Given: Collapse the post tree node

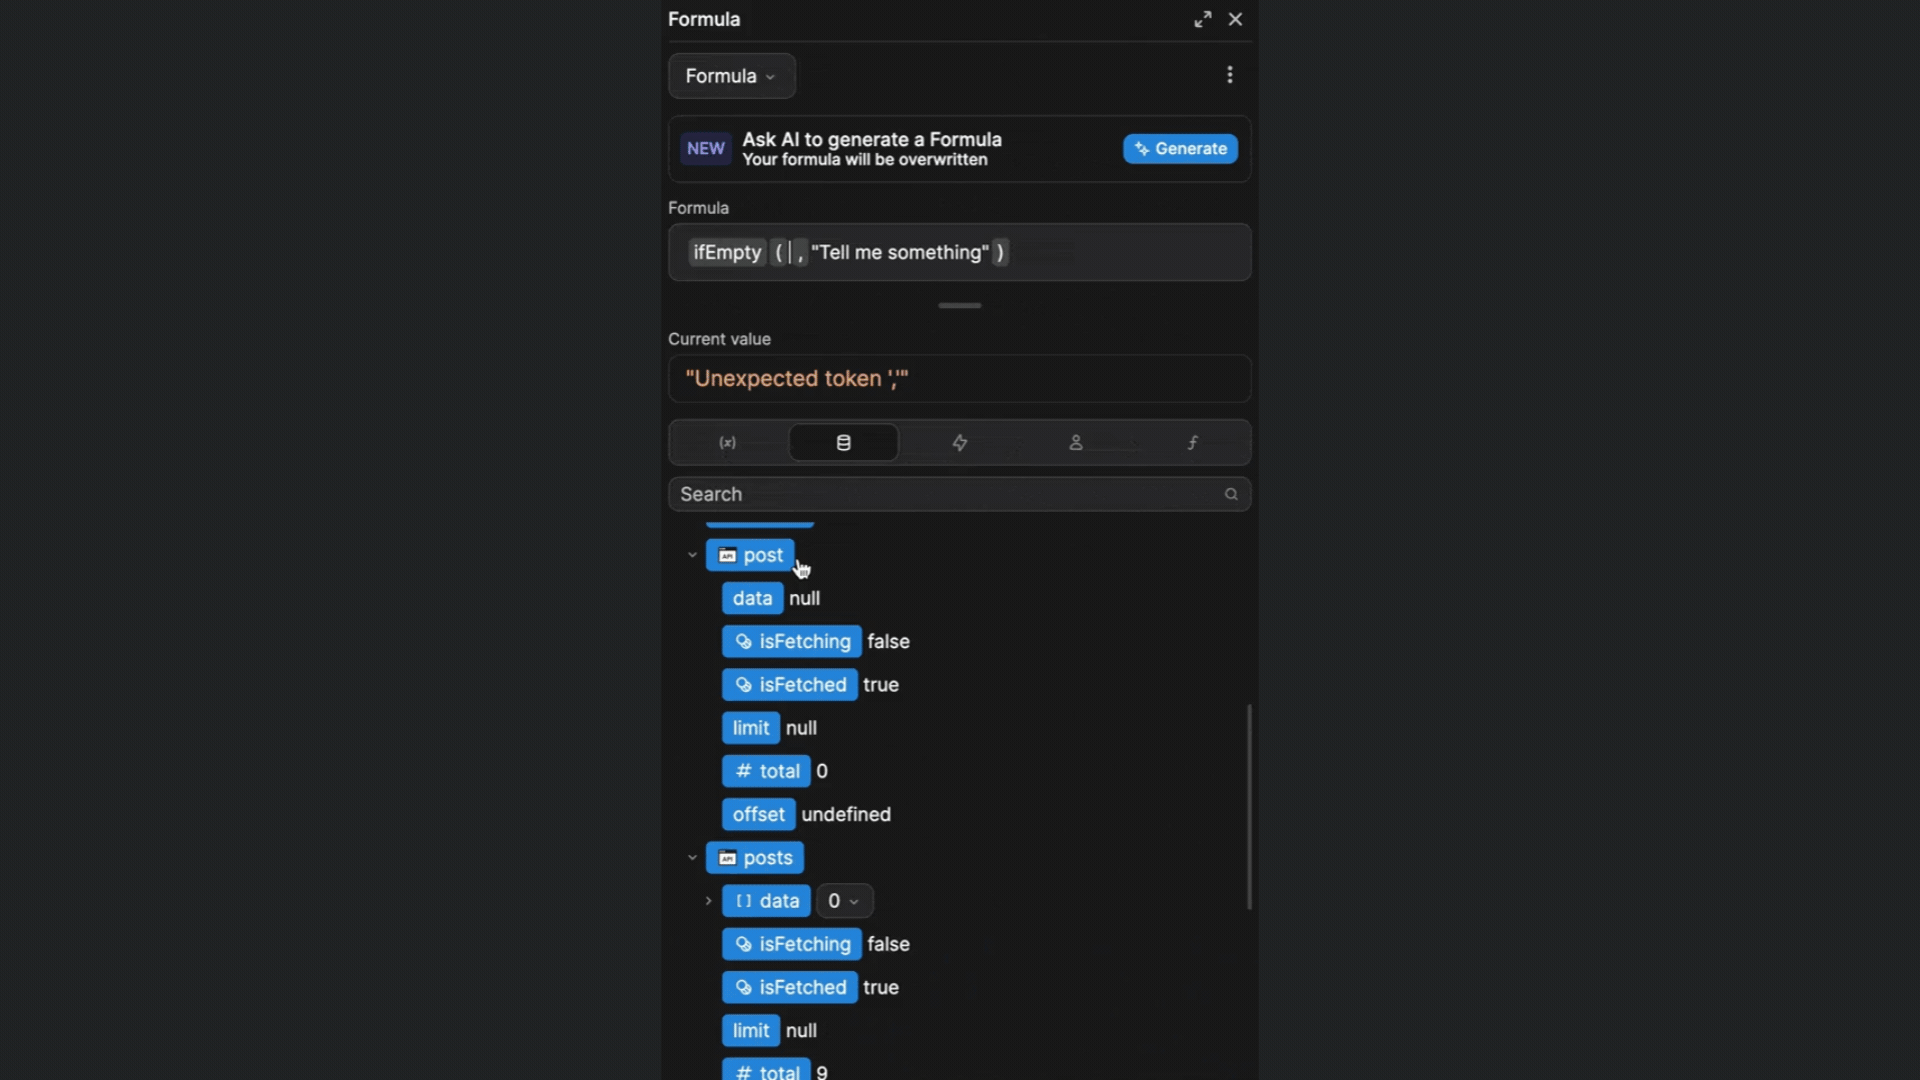Looking at the screenshot, I should [x=691, y=554].
